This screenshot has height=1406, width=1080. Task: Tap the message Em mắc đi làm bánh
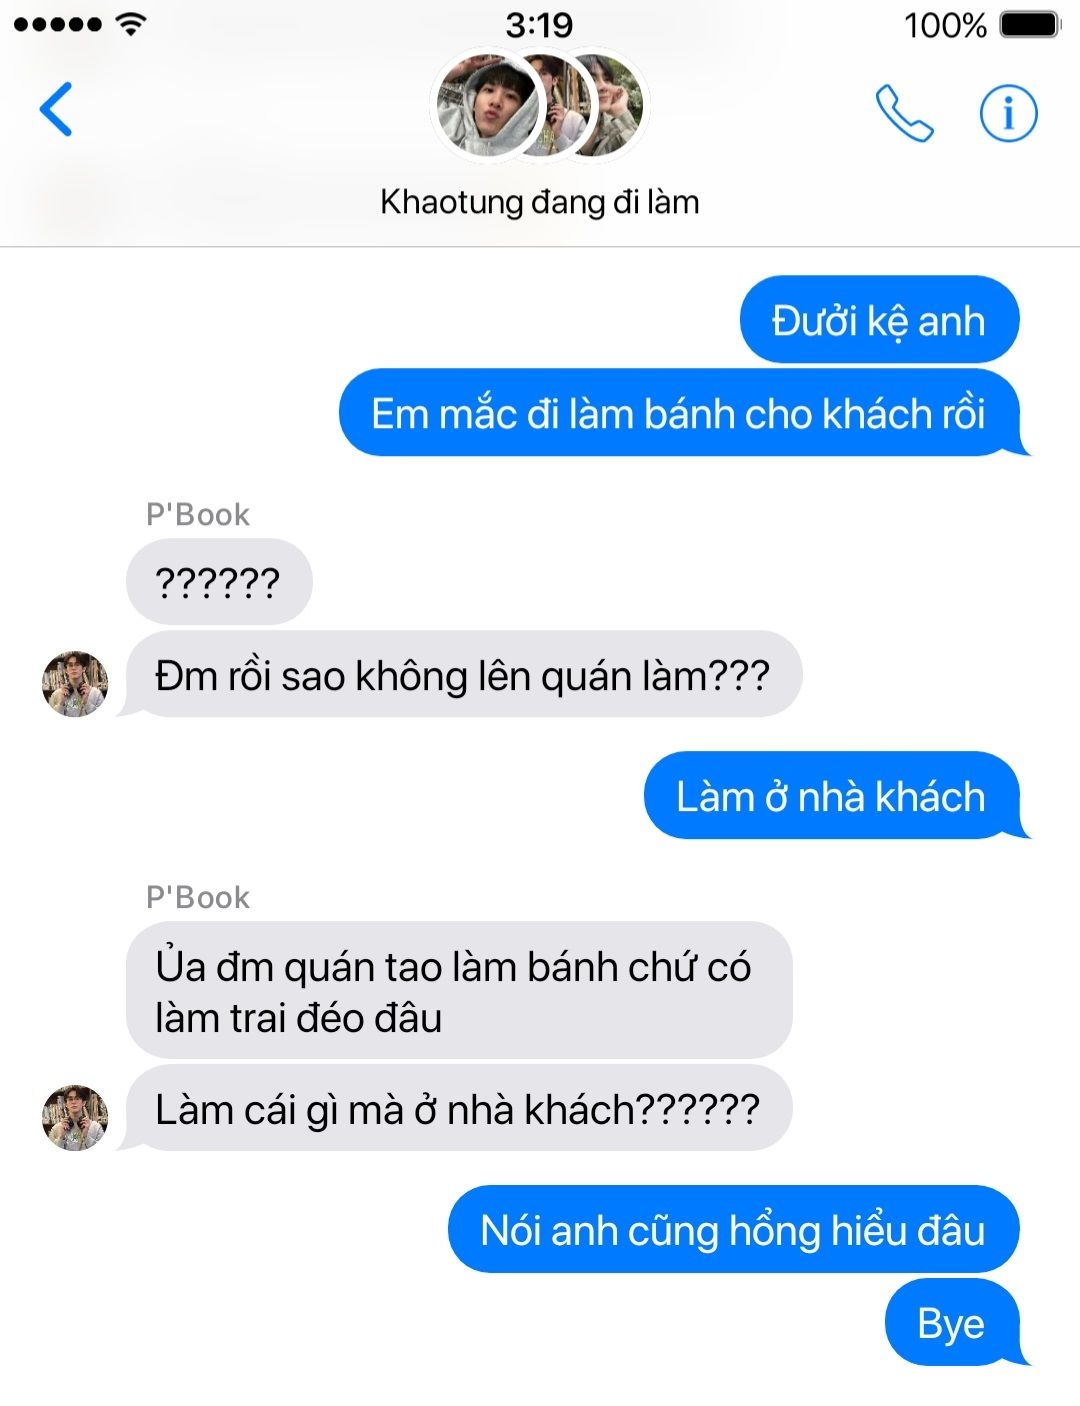pyautogui.click(x=683, y=413)
